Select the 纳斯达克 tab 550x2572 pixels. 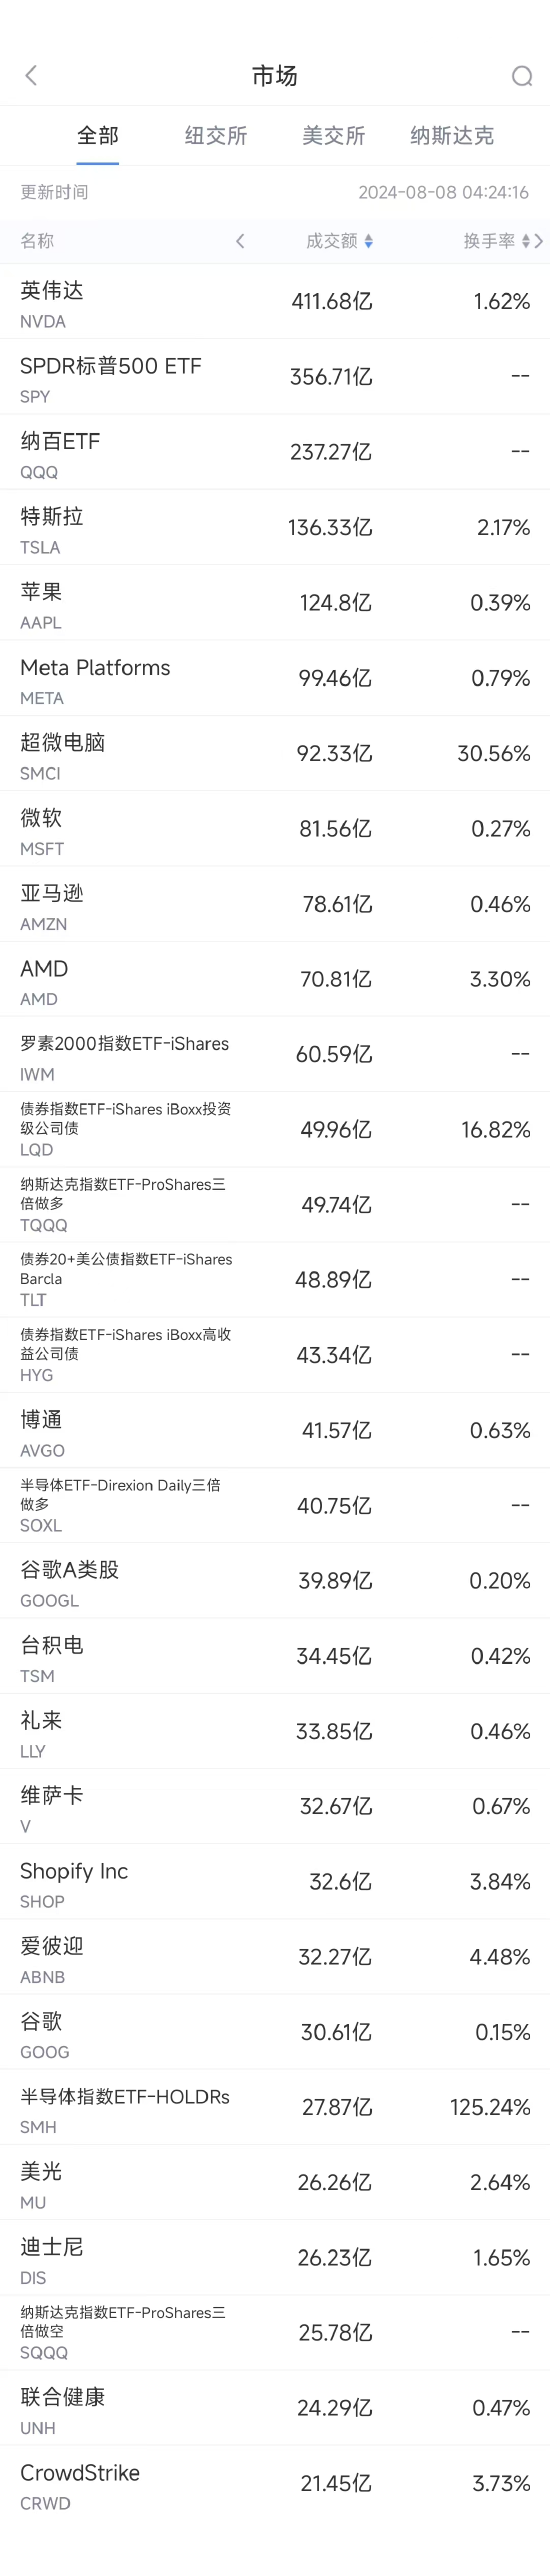452,136
